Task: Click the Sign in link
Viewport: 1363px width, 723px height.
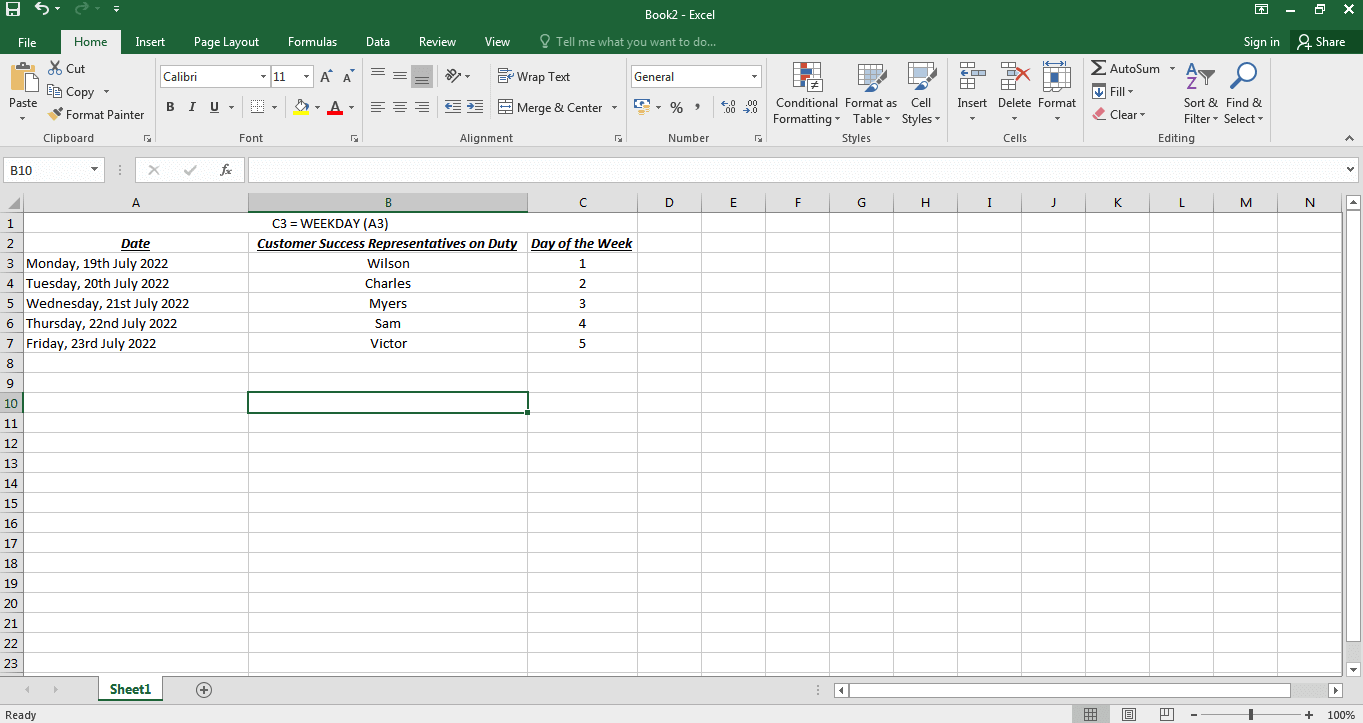Action: pyautogui.click(x=1261, y=42)
